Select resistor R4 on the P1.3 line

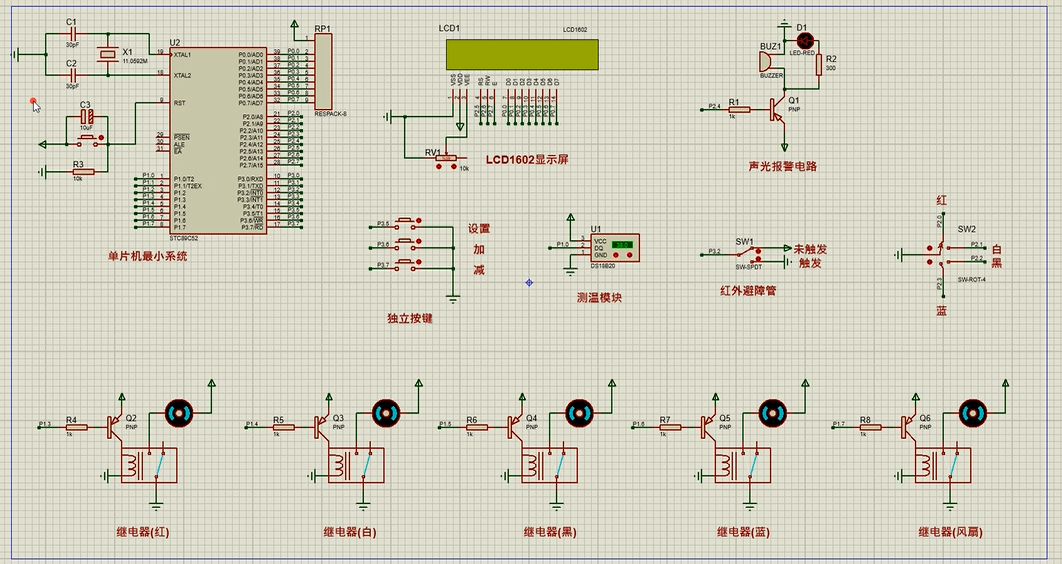tap(77, 427)
